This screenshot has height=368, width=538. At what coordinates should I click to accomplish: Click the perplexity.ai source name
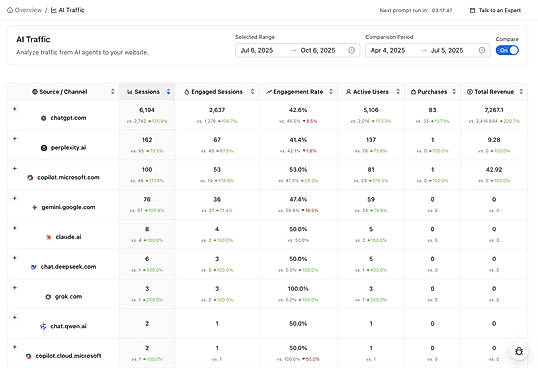[68, 148]
